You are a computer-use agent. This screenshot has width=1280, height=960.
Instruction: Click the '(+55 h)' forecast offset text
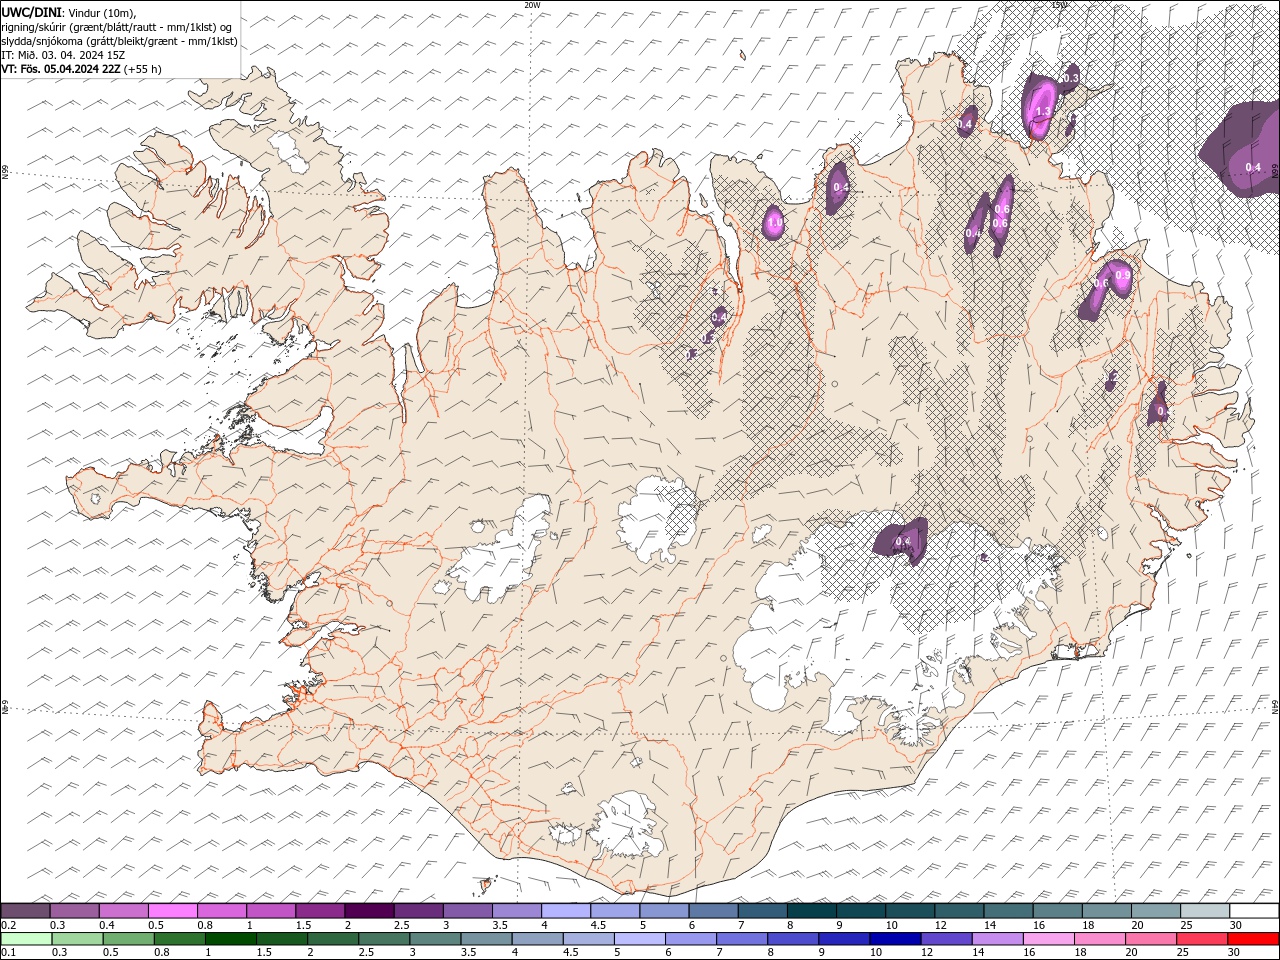(x=142, y=69)
